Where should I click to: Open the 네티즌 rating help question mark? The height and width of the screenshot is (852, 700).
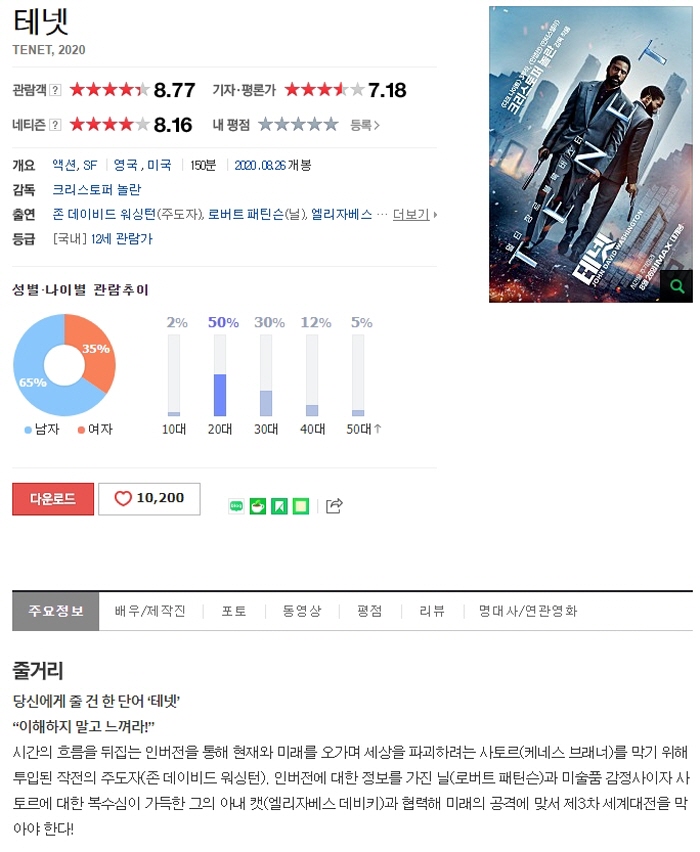coord(55,125)
